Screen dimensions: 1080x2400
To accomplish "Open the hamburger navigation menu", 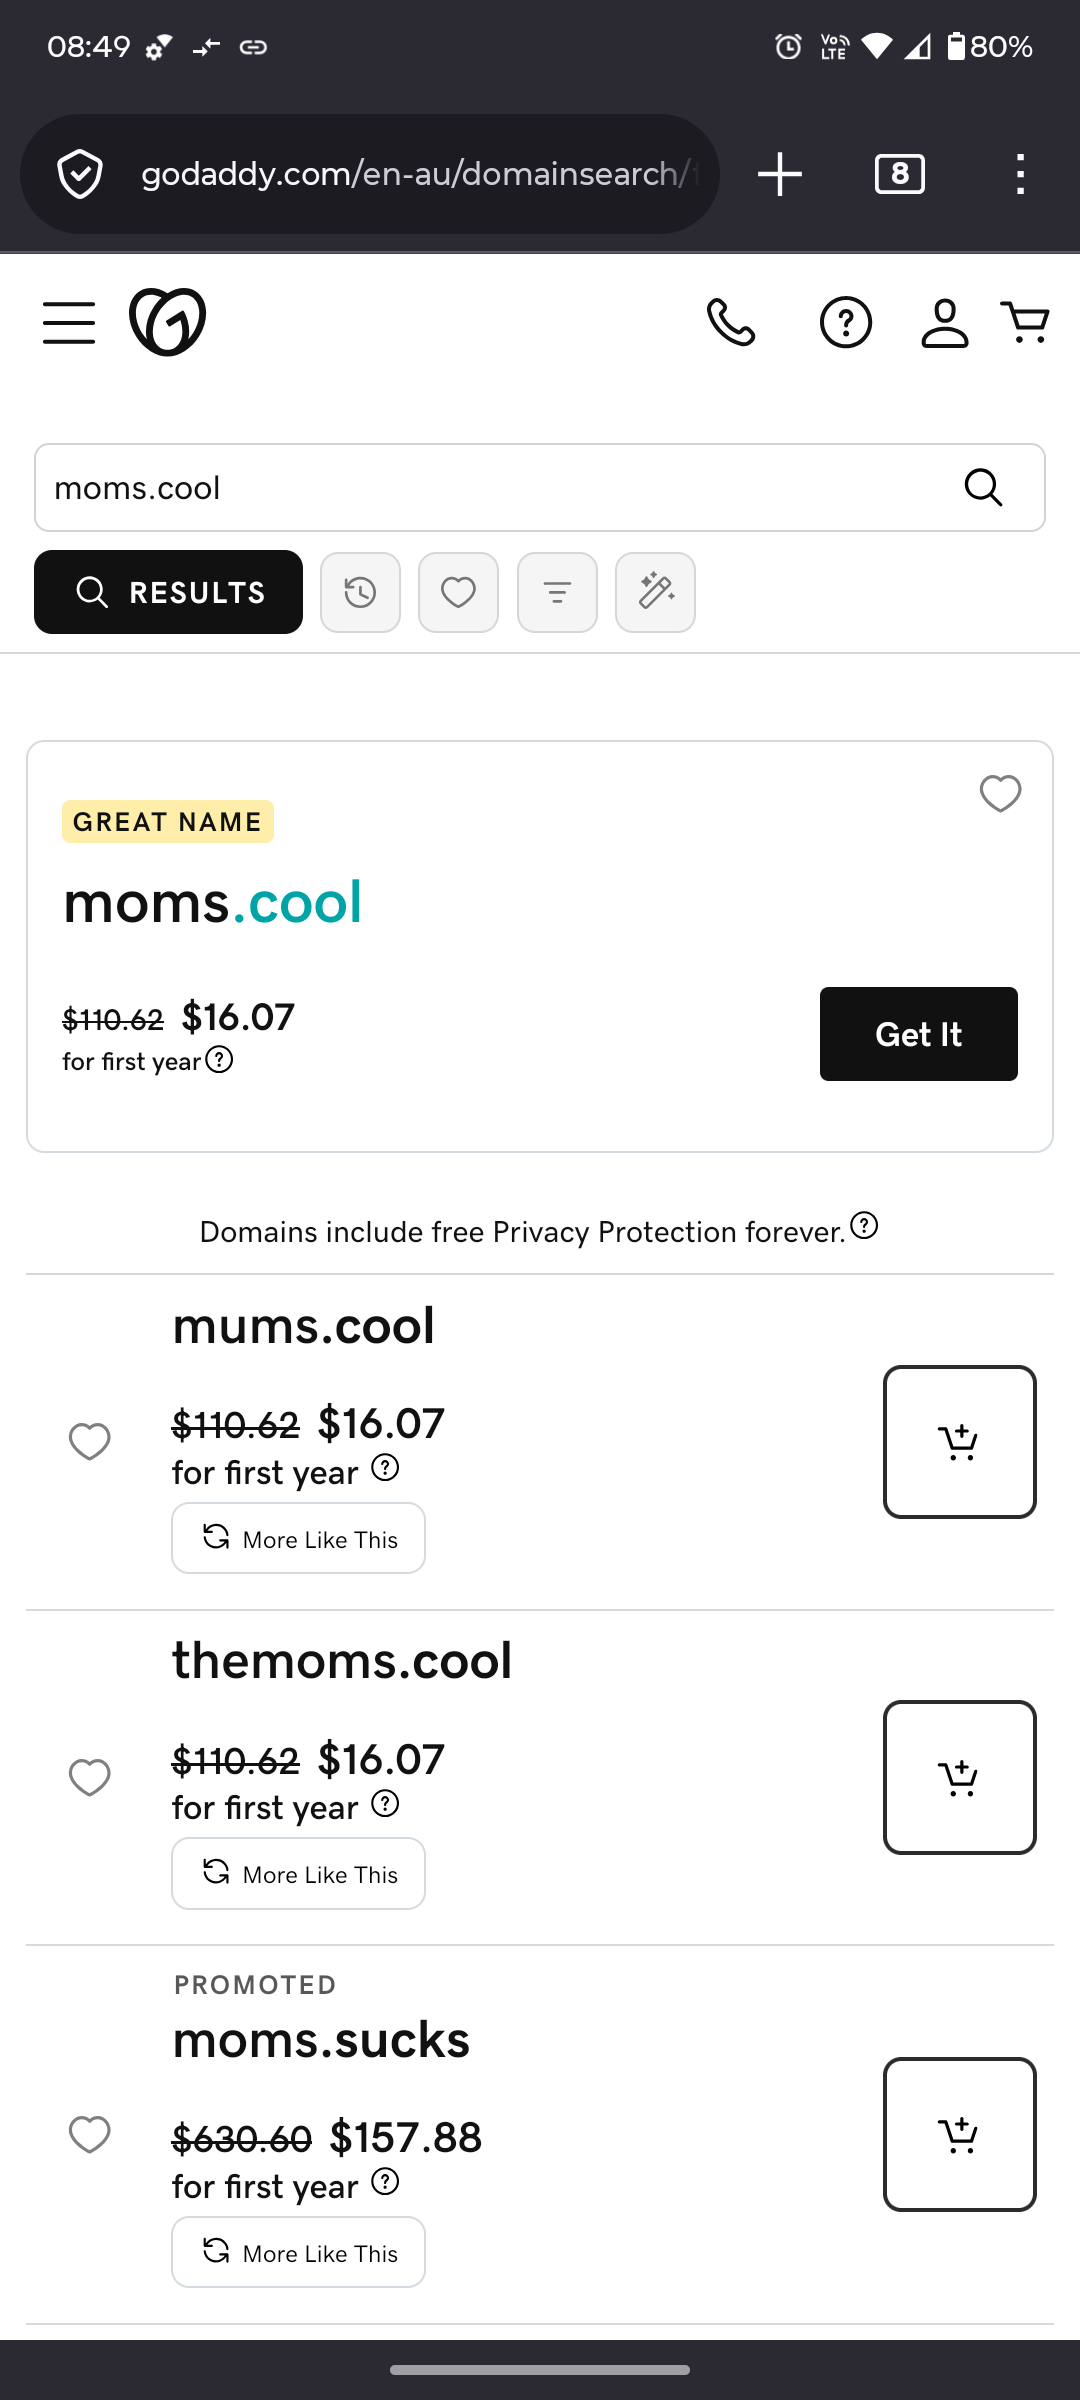I will pos(69,323).
